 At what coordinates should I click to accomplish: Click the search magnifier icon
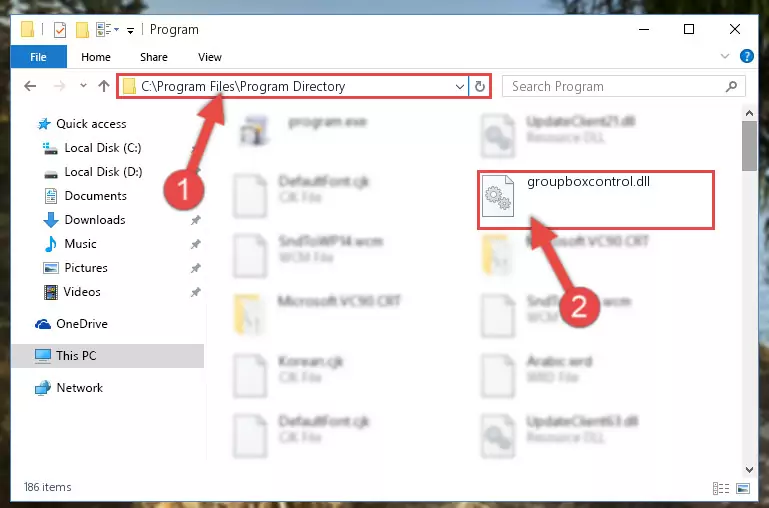[731, 86]
